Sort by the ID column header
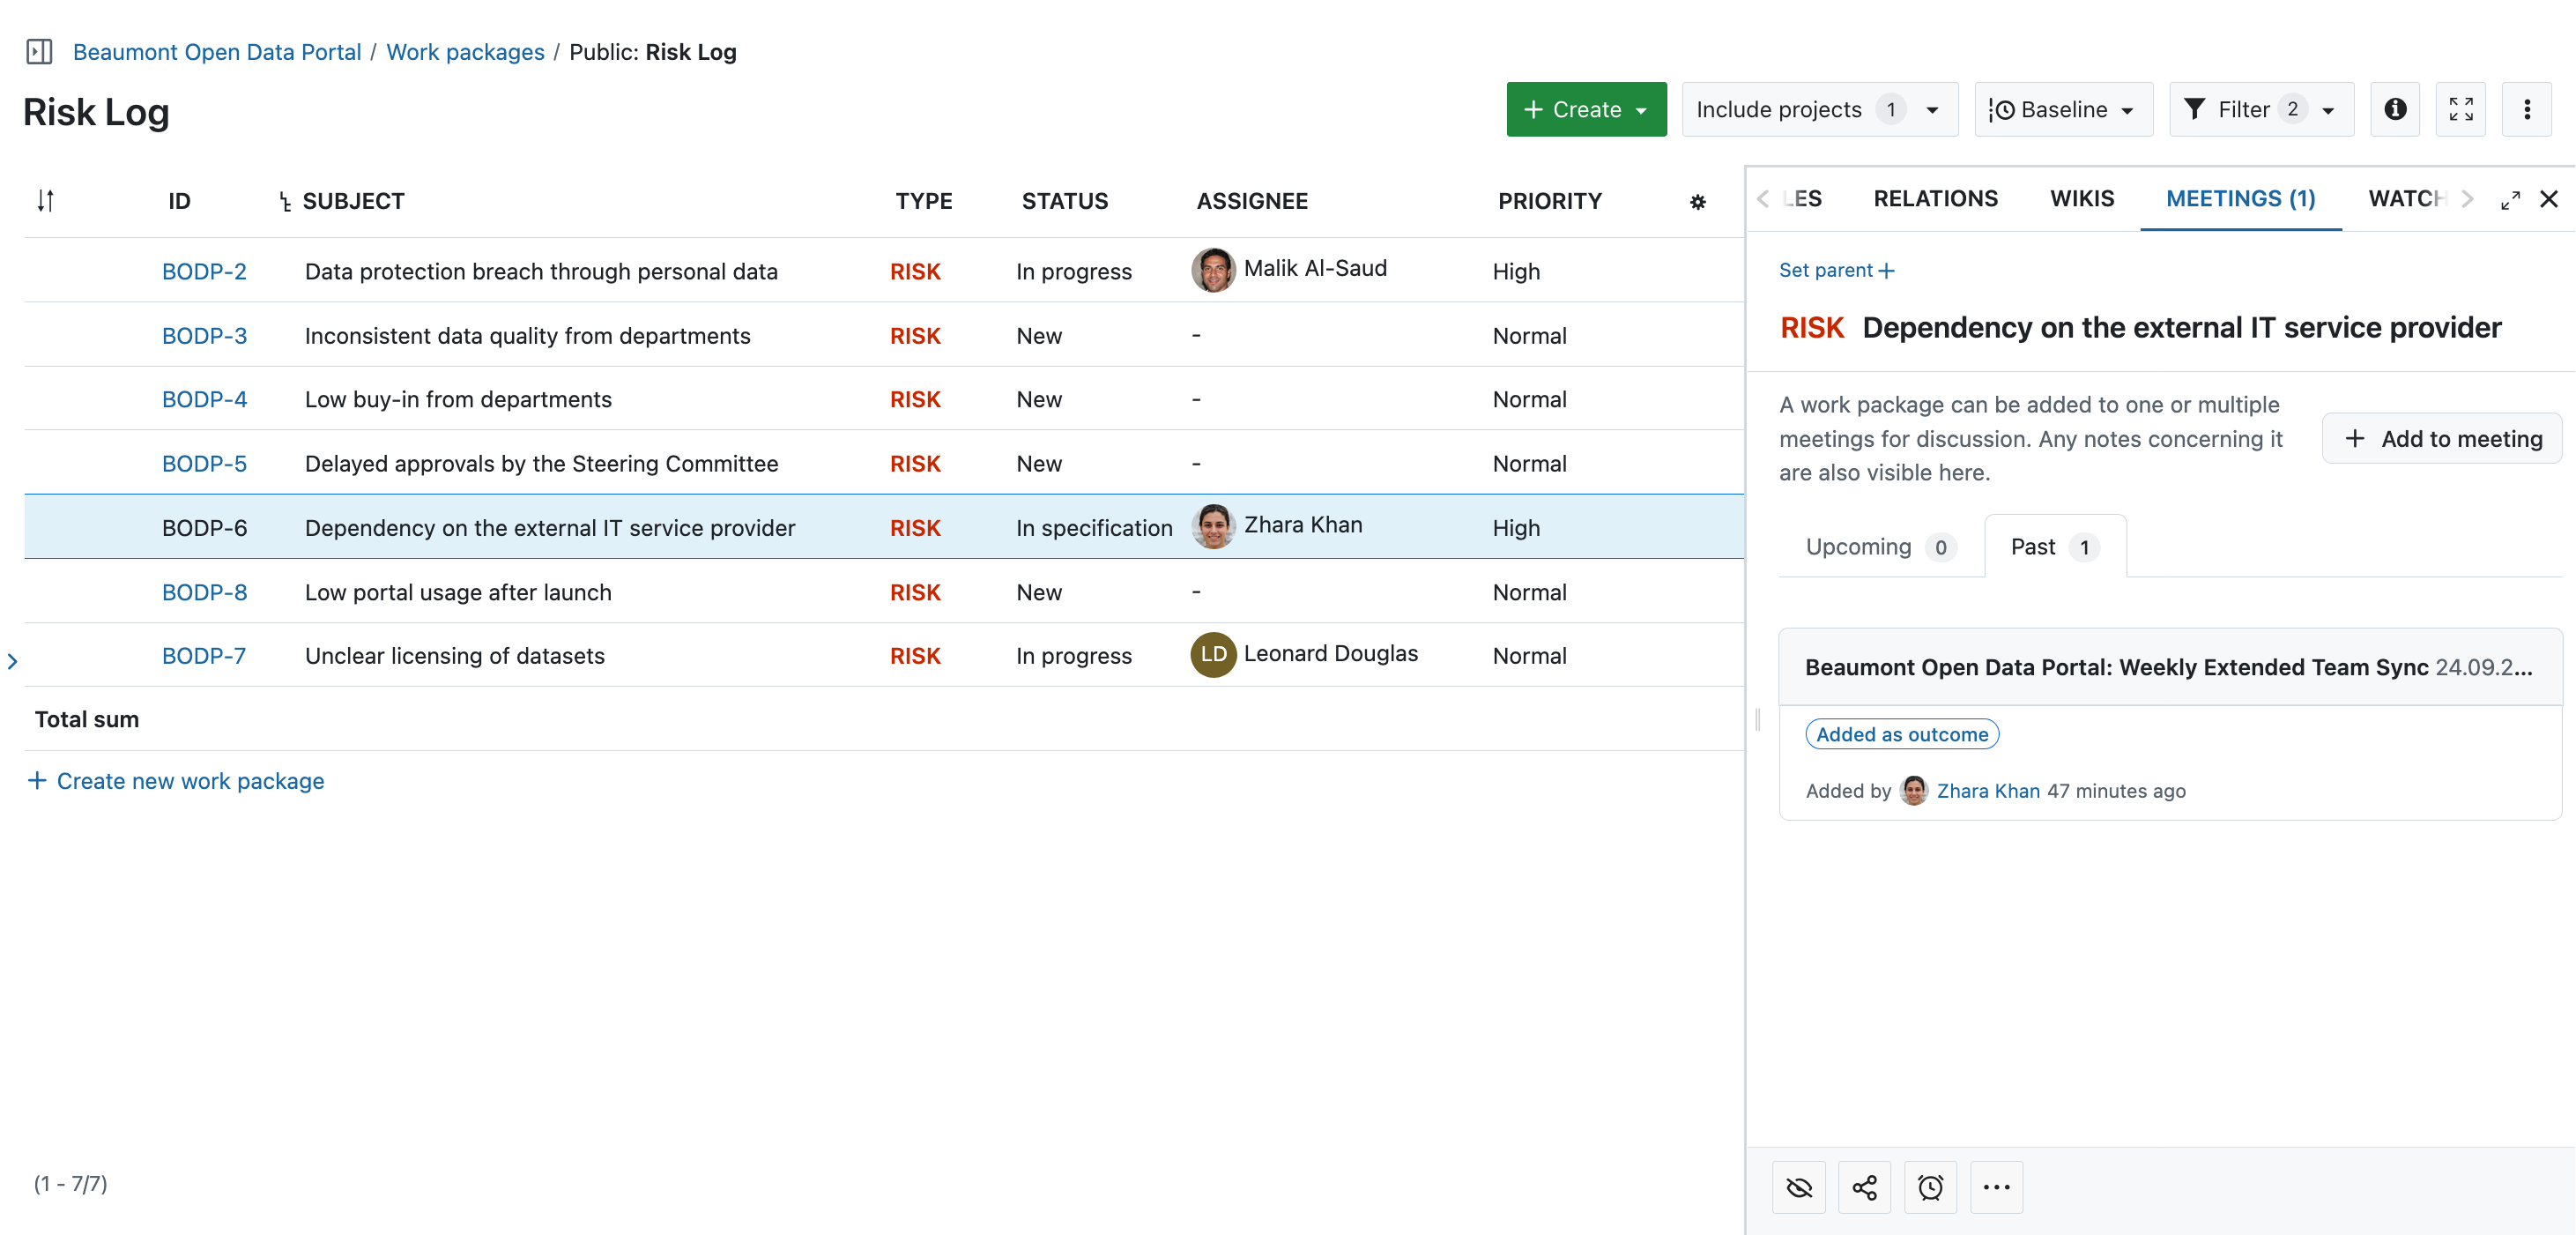The image size is (2576, 1235). click(179, 201)
